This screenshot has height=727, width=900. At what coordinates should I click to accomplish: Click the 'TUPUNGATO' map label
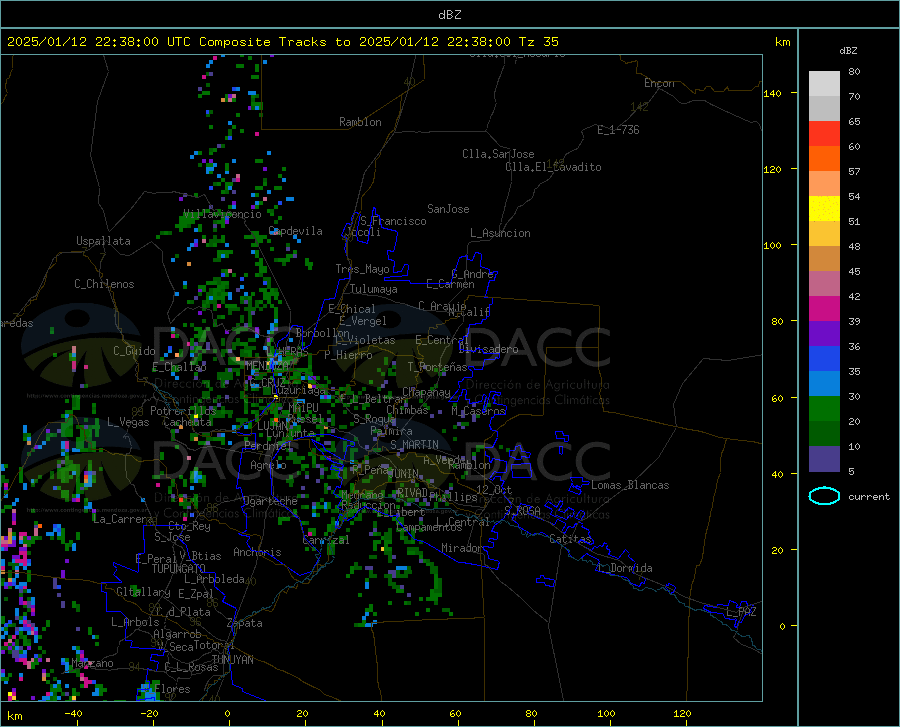click(179, 569)
